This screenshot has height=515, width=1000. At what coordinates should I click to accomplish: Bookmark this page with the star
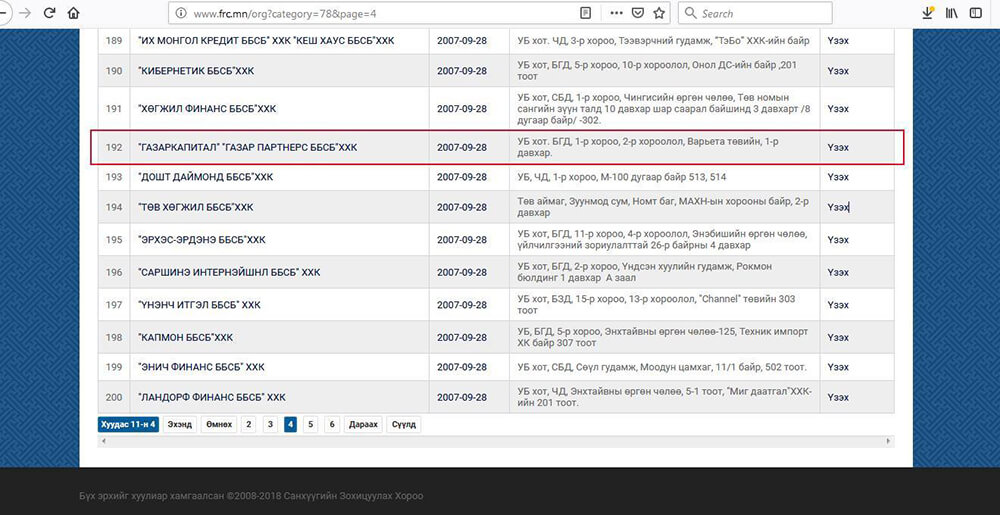659,13
